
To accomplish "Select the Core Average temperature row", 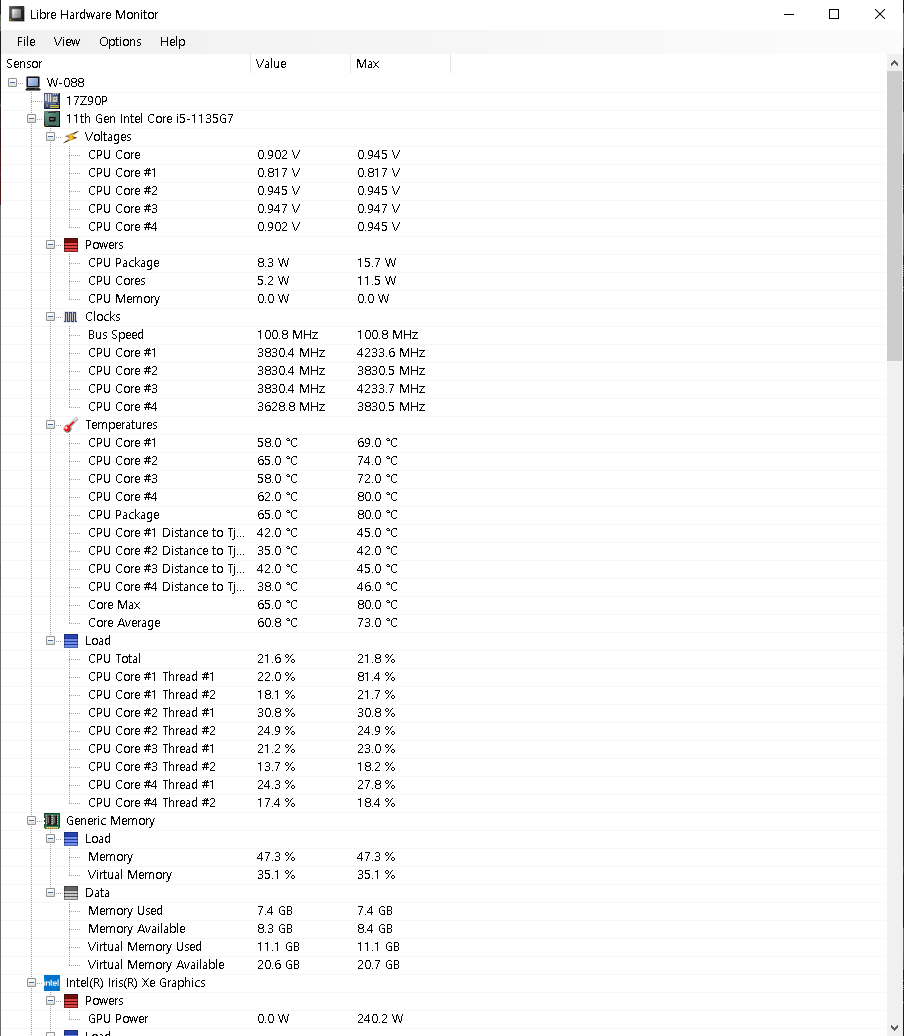I will point(443,623).
